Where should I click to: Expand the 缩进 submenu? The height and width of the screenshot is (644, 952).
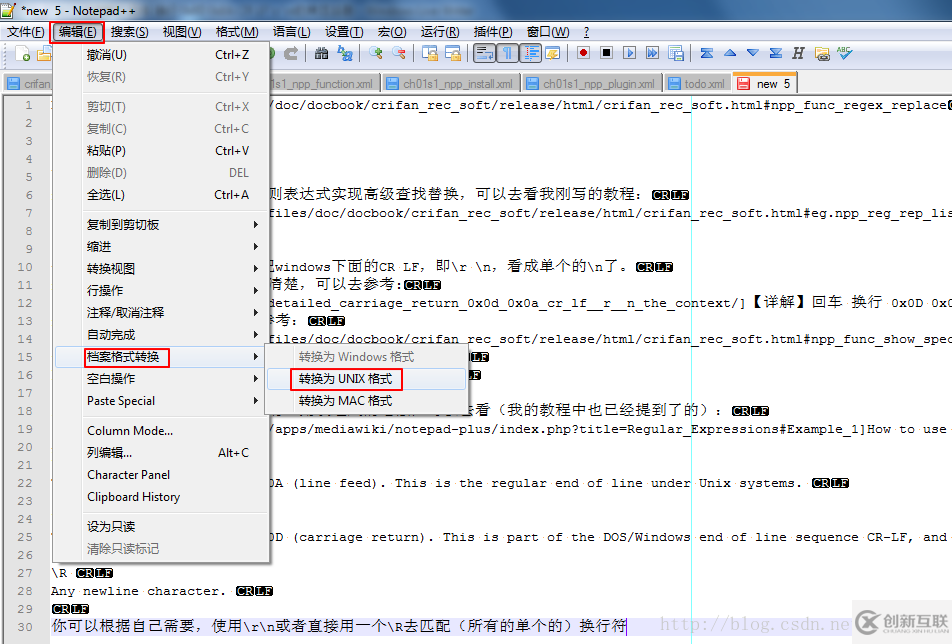tap(162, 246)
